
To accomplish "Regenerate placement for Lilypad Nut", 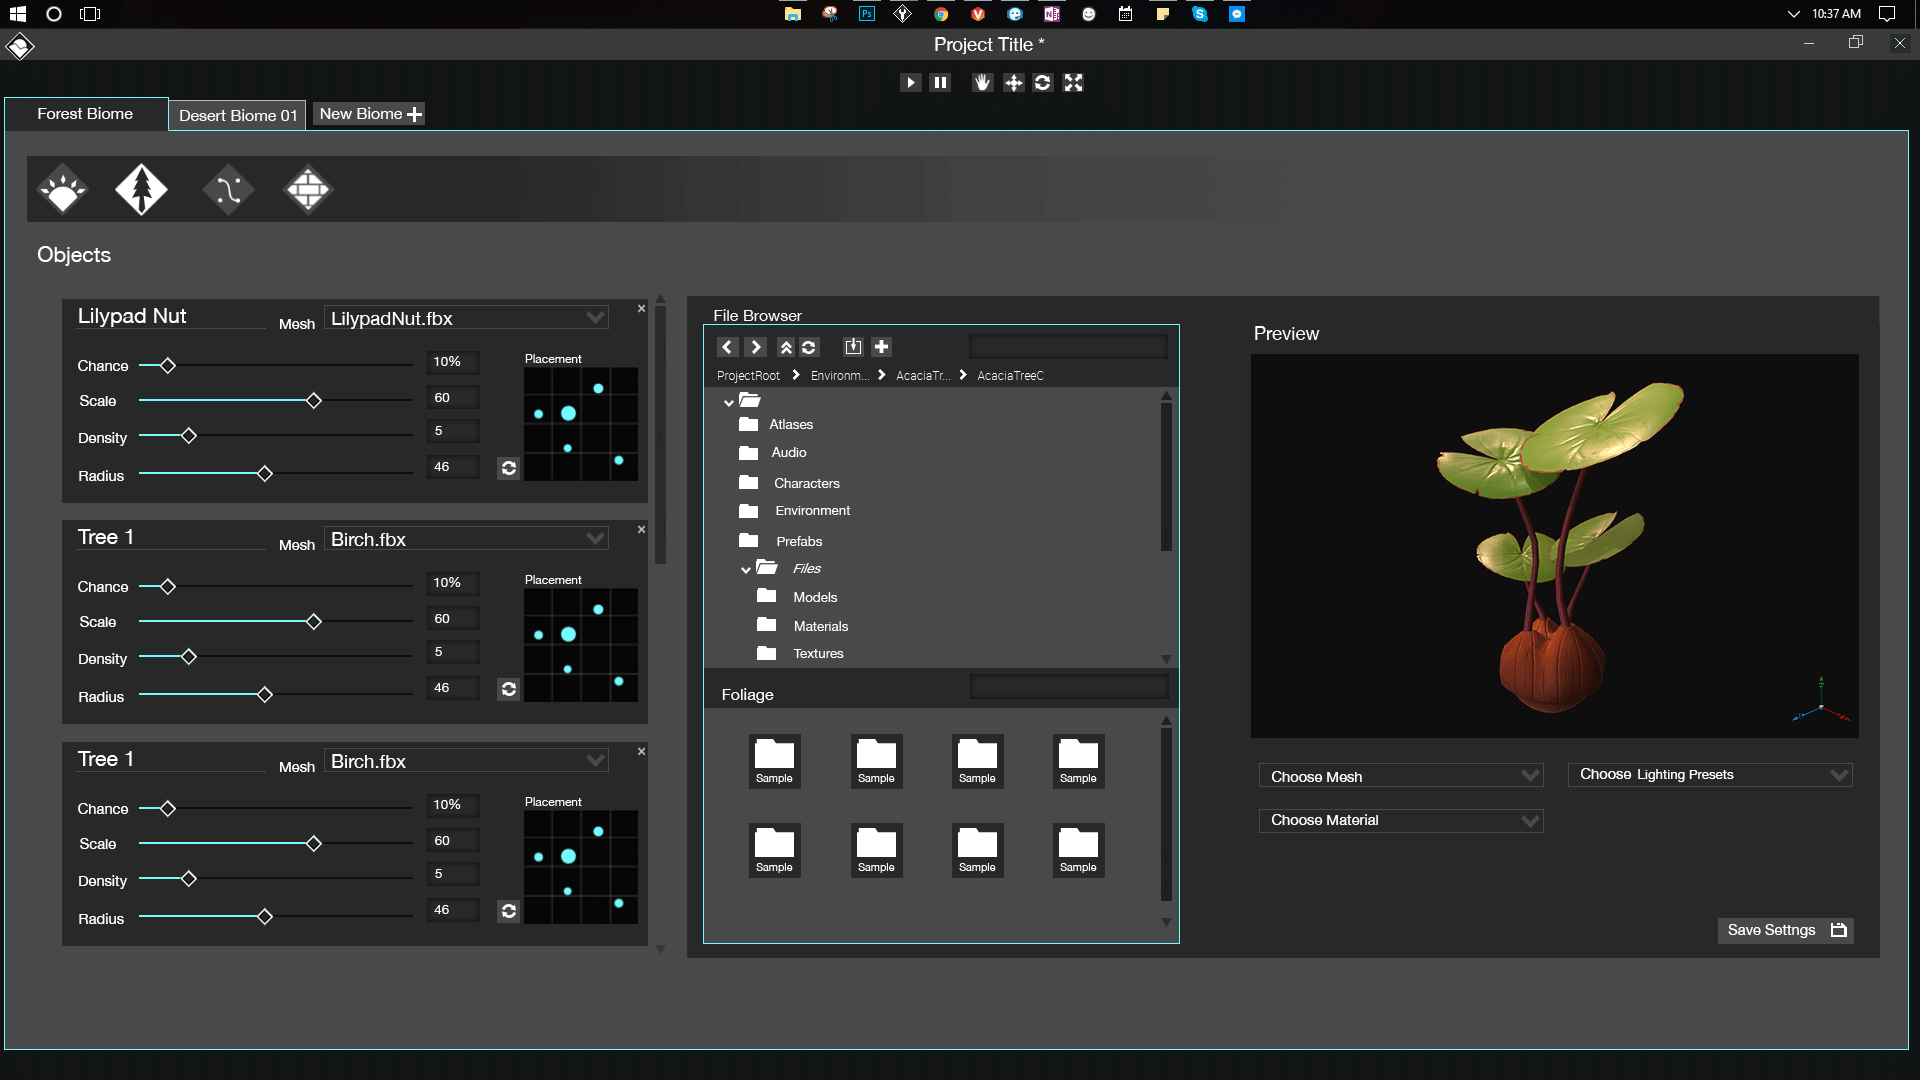I will click(508, 468).
